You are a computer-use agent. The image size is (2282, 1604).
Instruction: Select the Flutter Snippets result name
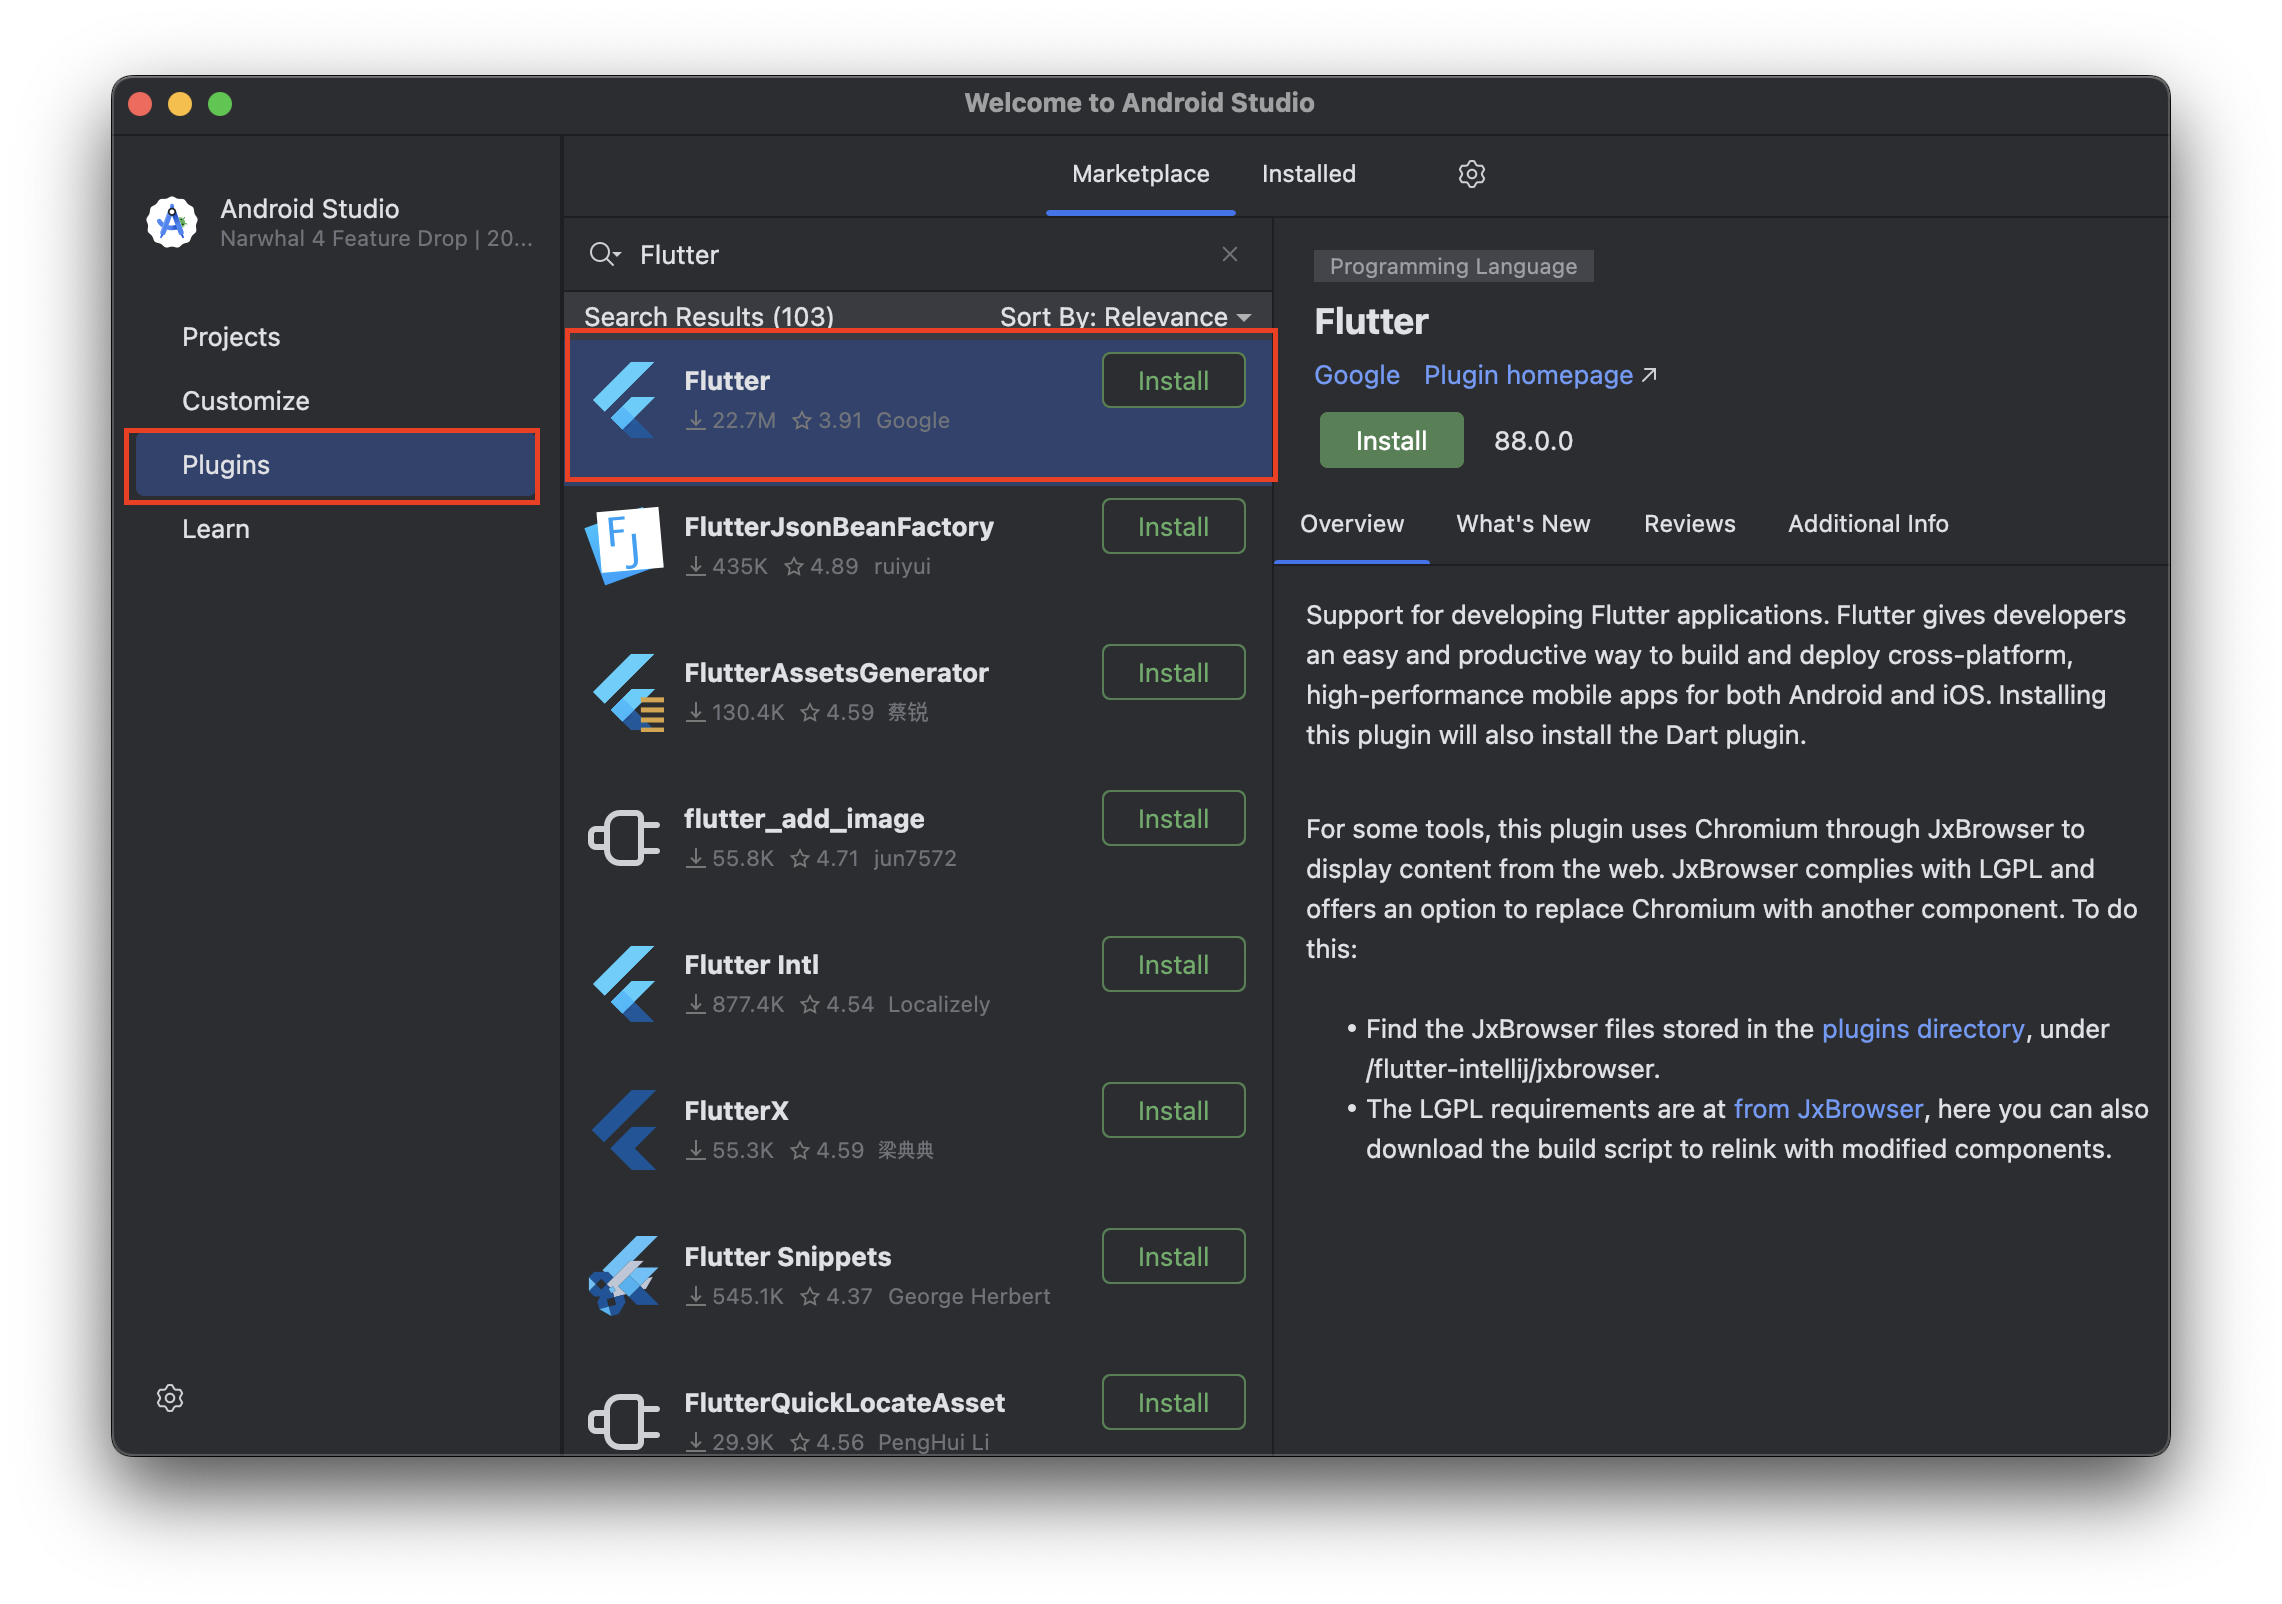(787, 1257)
